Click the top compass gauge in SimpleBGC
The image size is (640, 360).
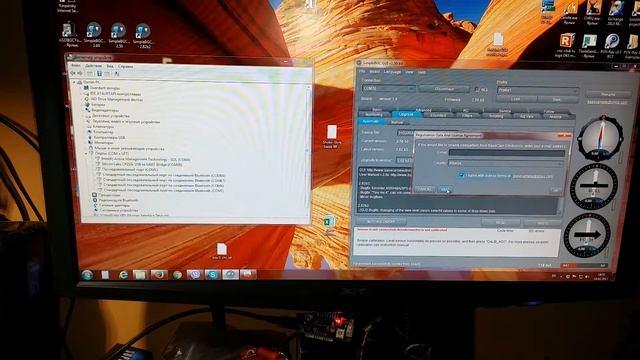pos(600,138)
